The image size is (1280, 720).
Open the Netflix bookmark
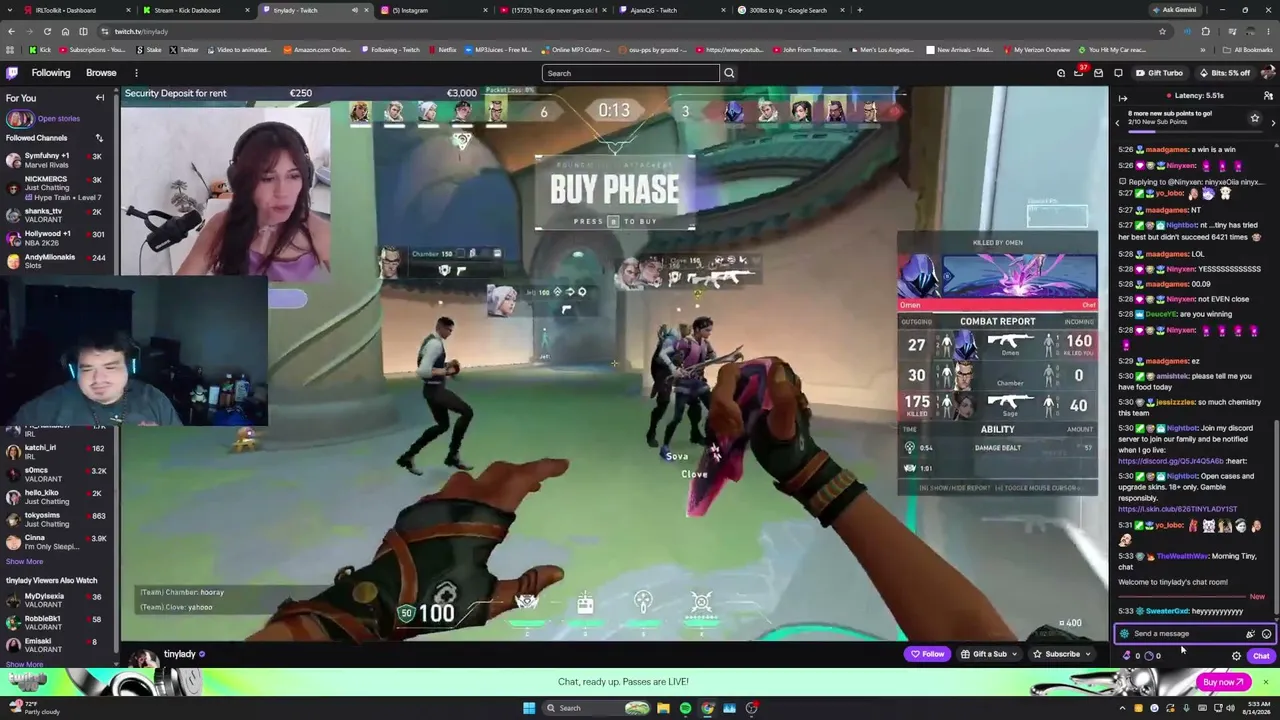(442, 50)
